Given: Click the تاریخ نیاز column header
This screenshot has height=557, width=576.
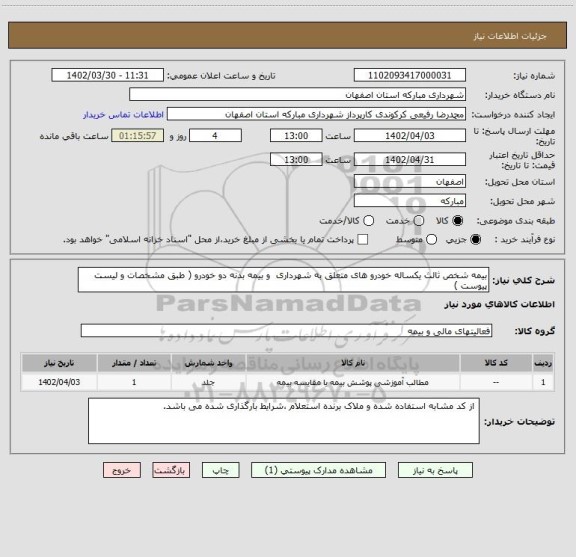Looking at the screenshot, I should pyautogui.click(x=59, y=363).
